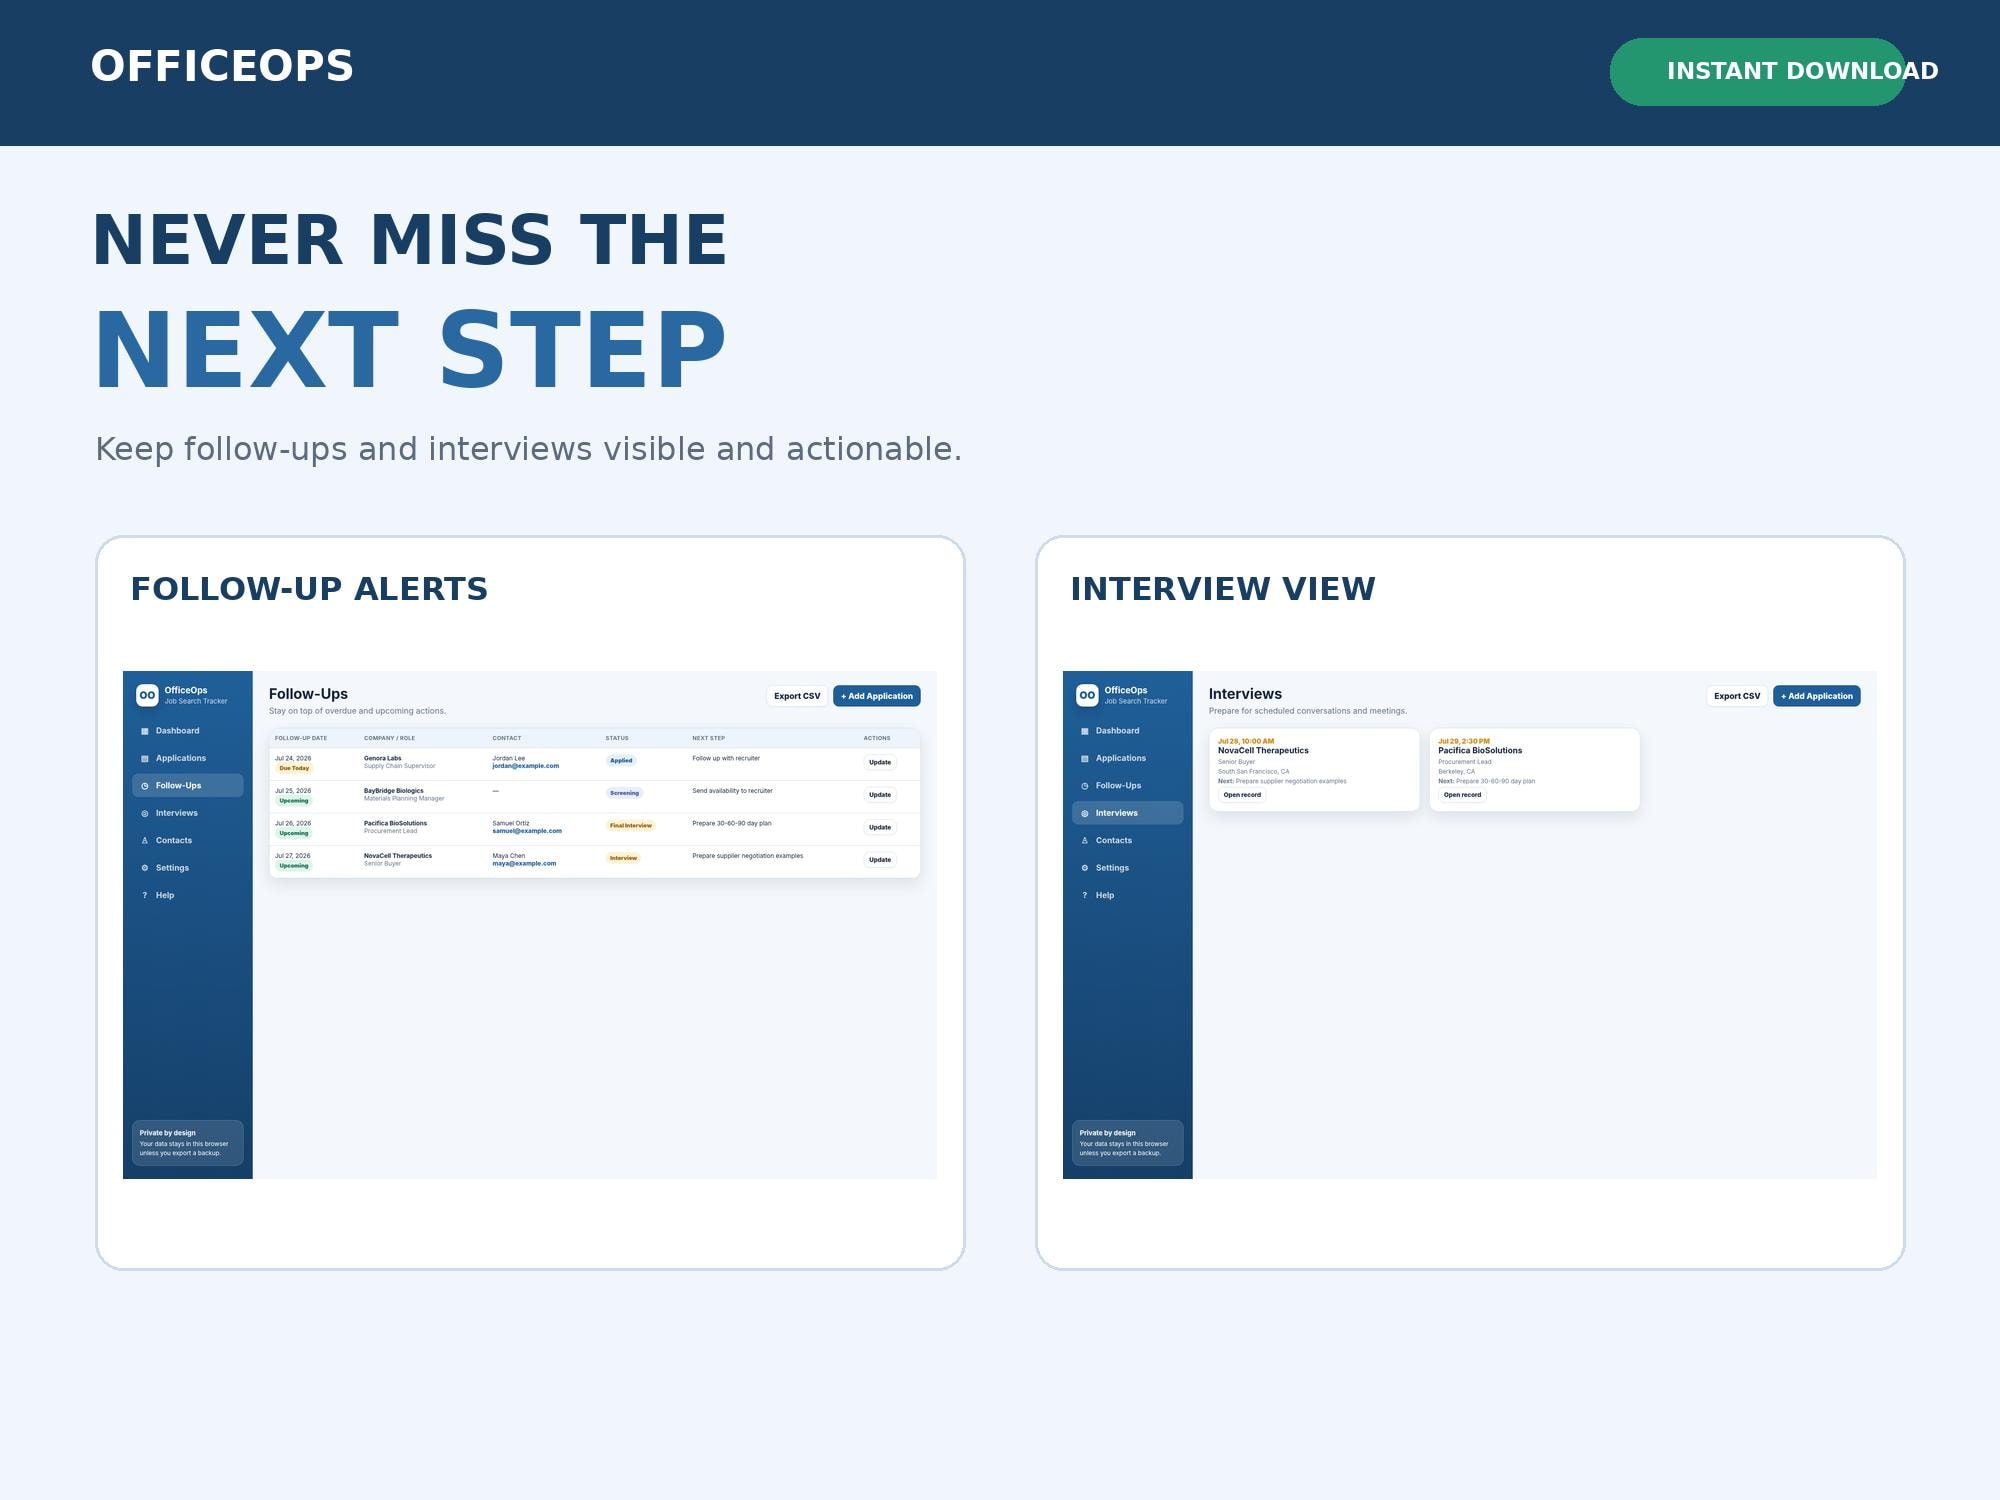The width and height of the screenshot is (2000, 1500).
Task: Click Update for Genora Labs row
Action: pos(880,762)
